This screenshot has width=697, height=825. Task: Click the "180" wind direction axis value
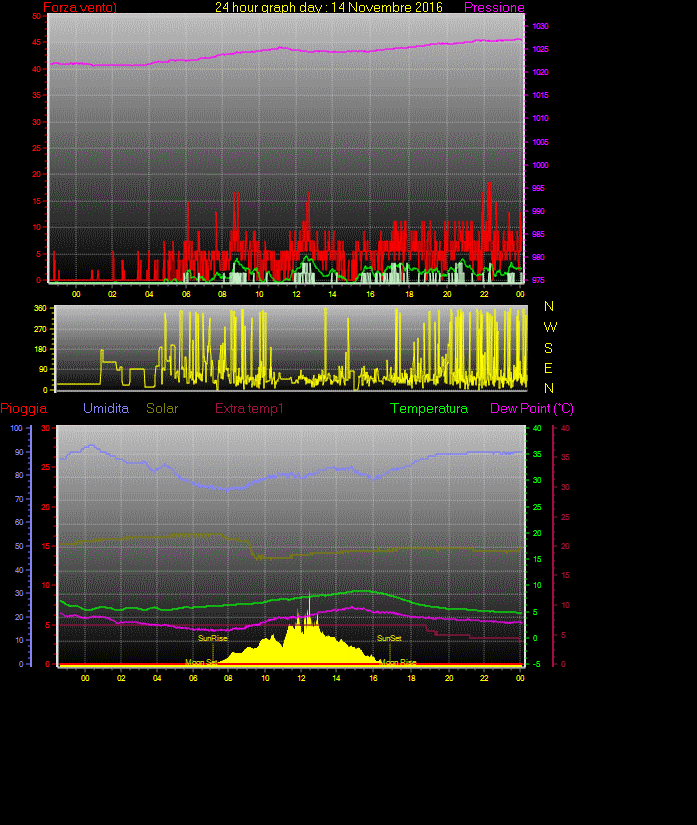(x=40, y=349)
